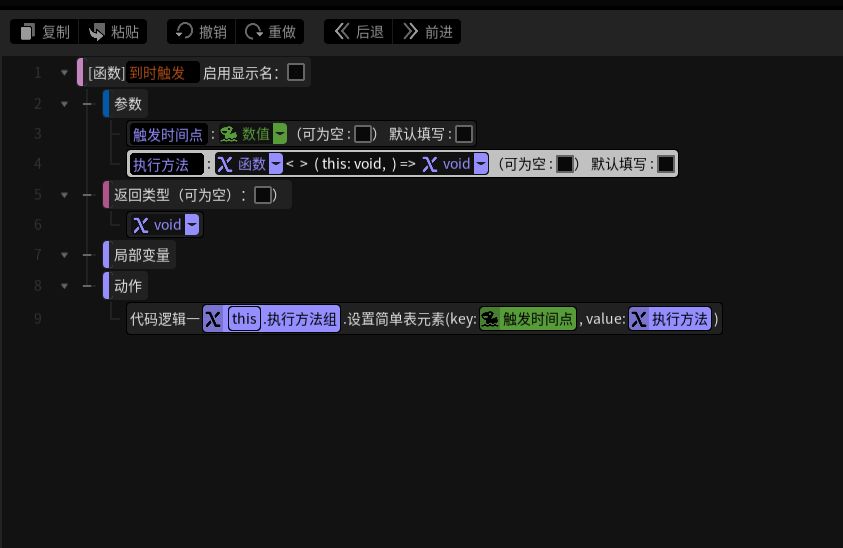Collapse the 返回类型 section arrow

pos(64,195)
